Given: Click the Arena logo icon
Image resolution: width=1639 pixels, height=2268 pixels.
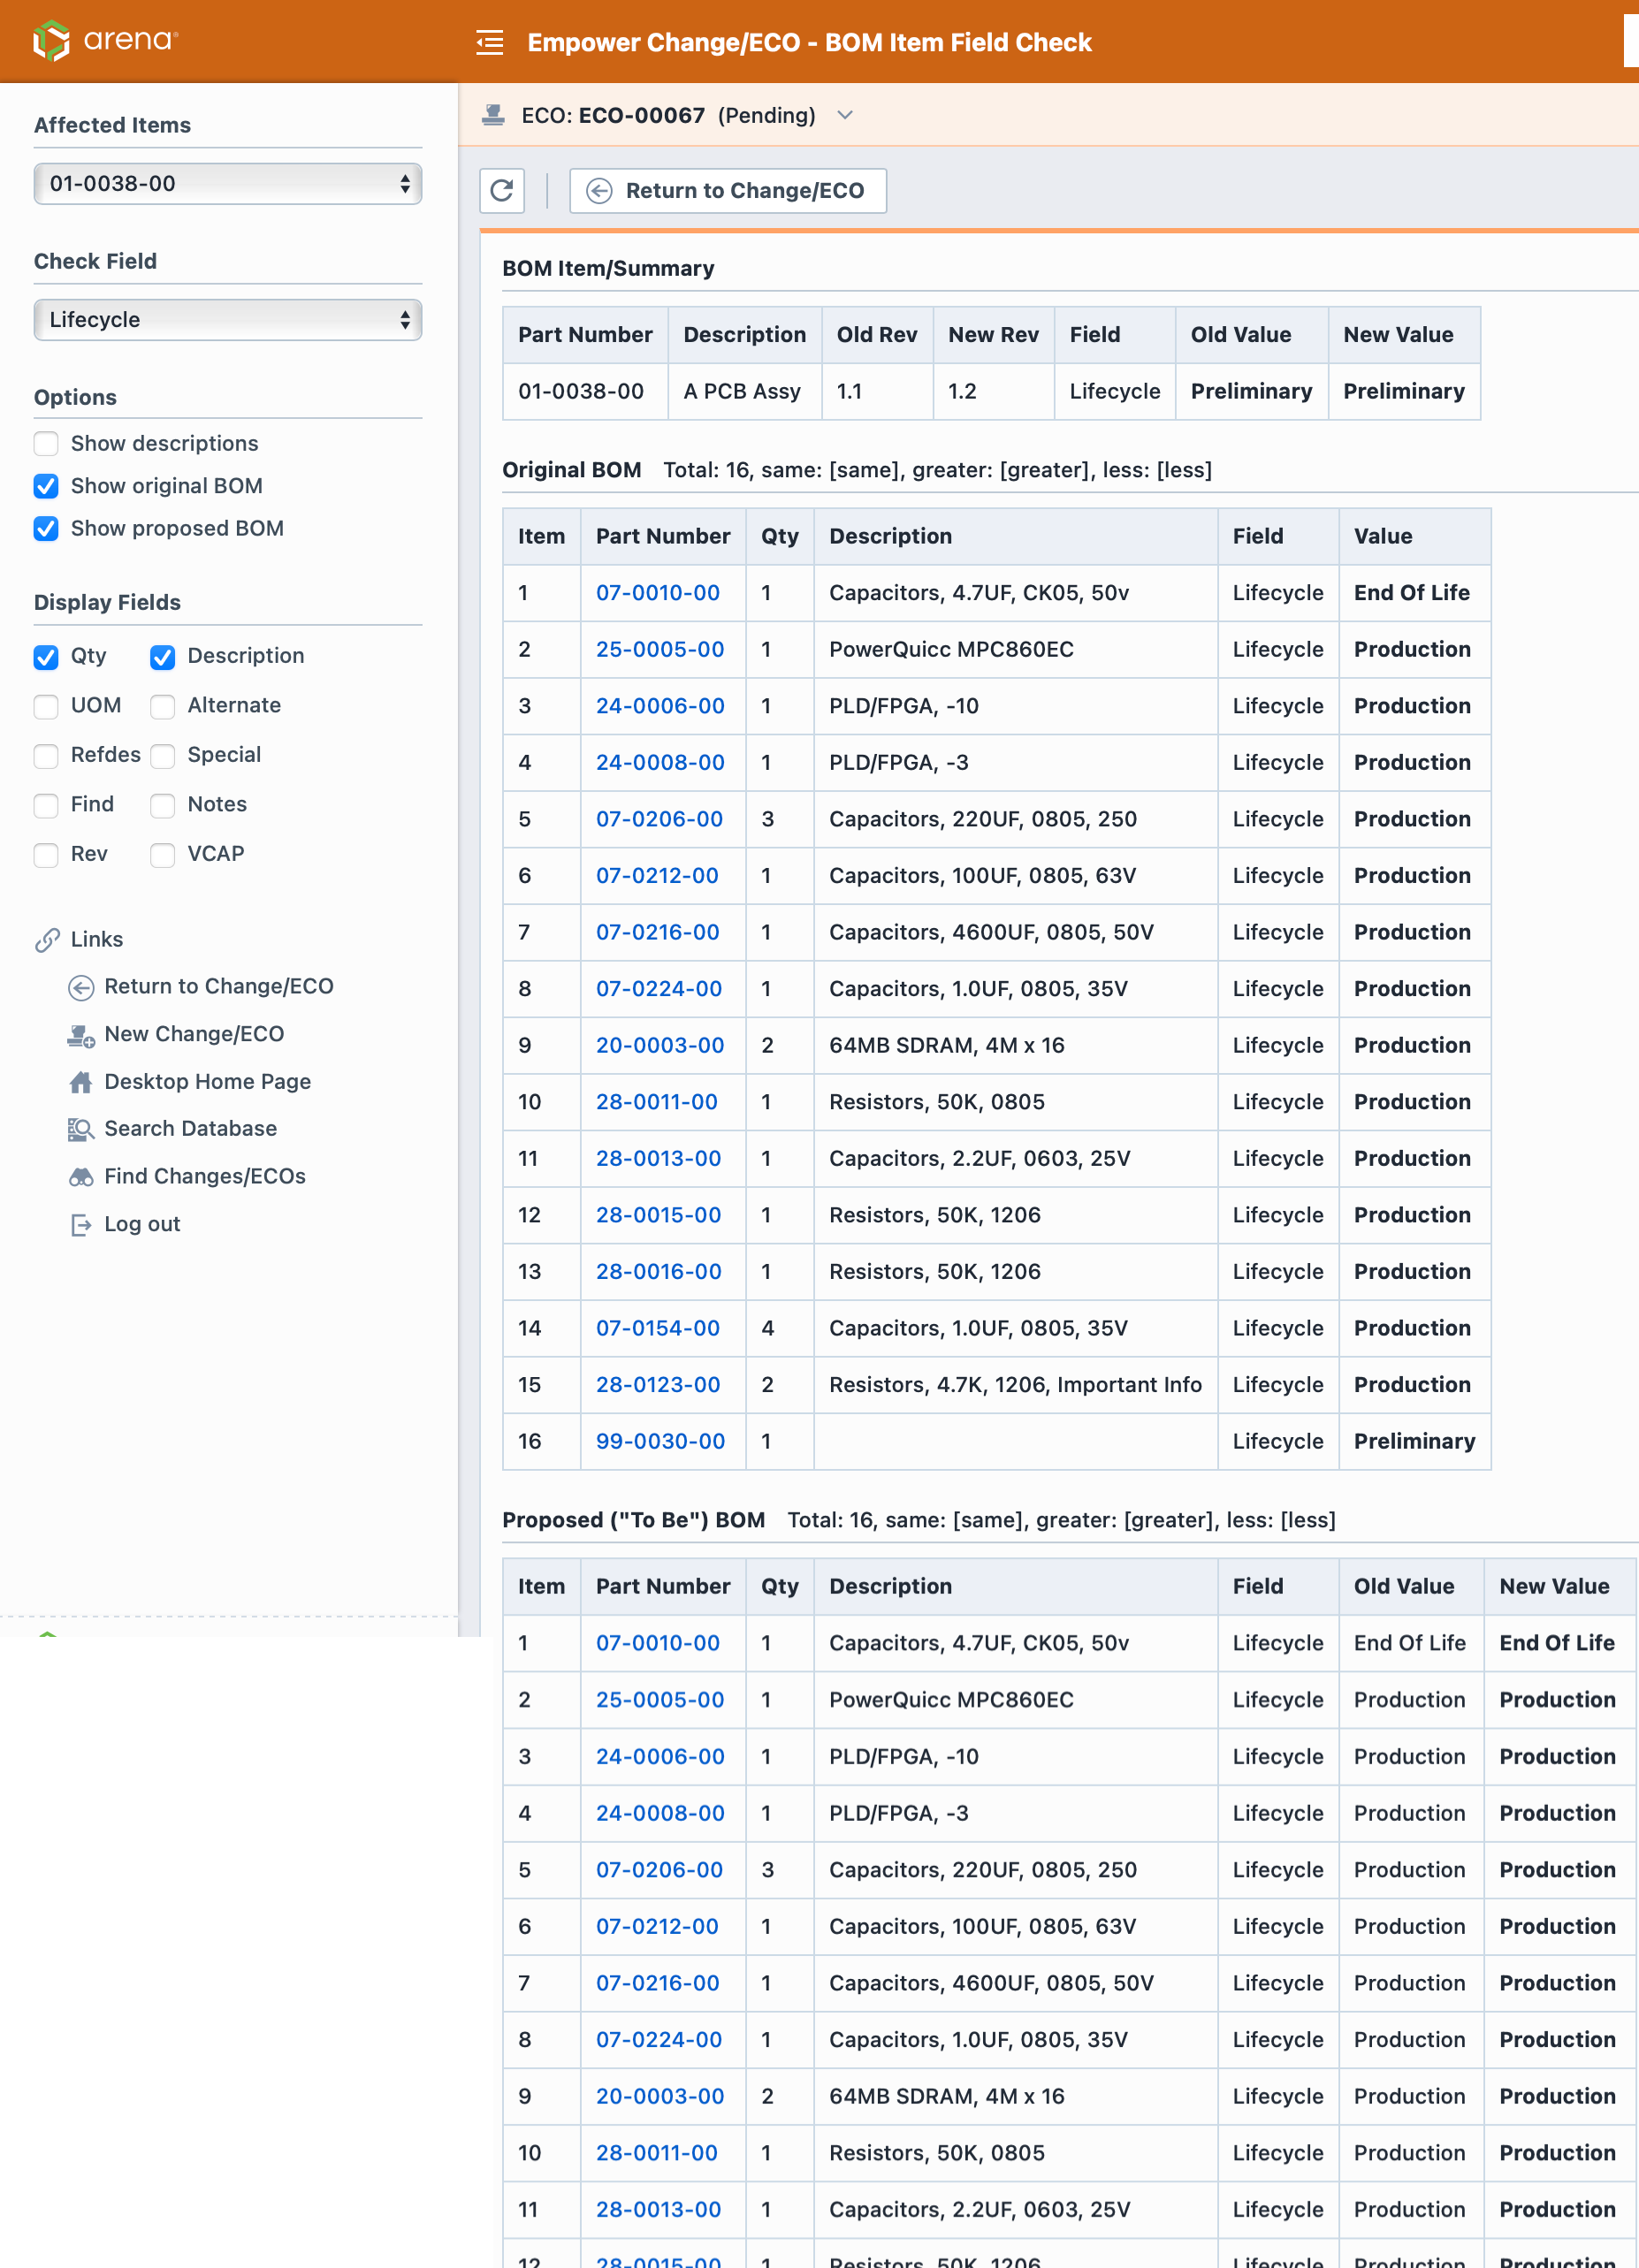Looking at the screenshot, I should pos(50,41).
